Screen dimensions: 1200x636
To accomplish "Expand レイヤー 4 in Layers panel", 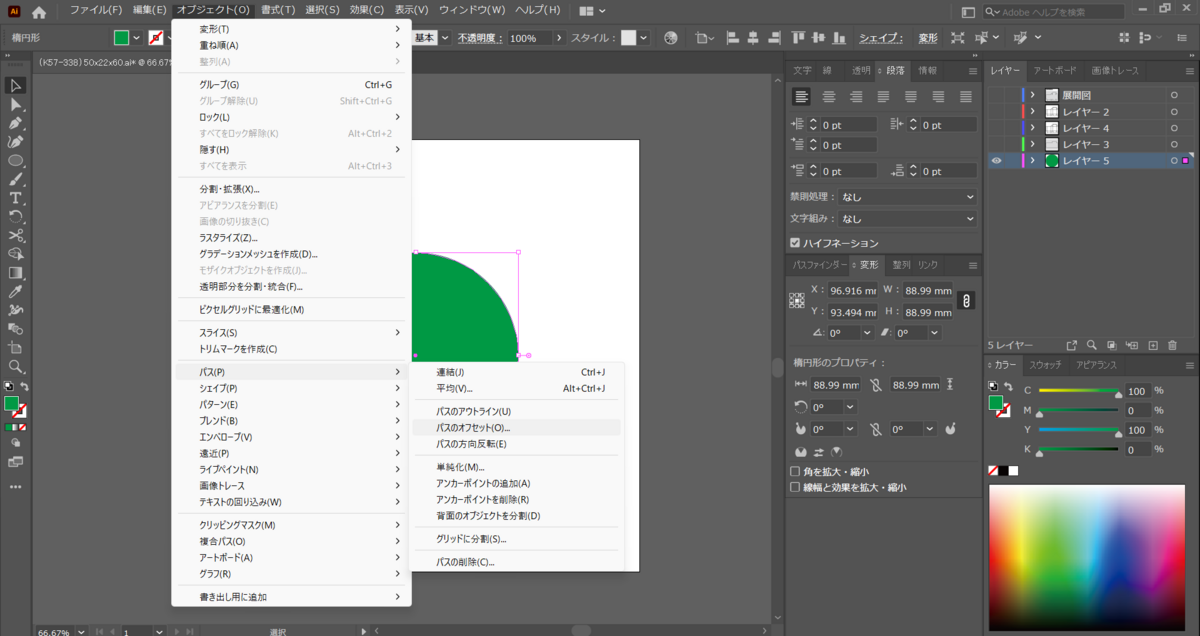I will [1032, 128].
